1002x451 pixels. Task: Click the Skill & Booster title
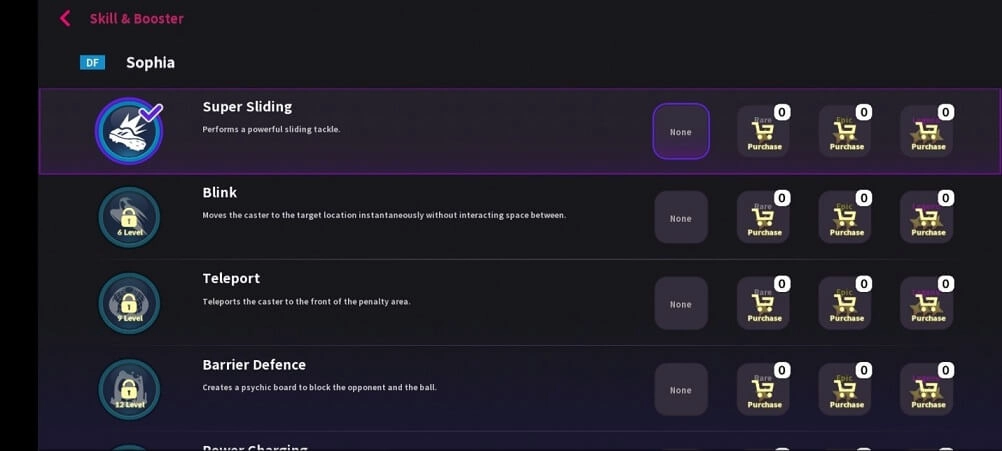137,18
